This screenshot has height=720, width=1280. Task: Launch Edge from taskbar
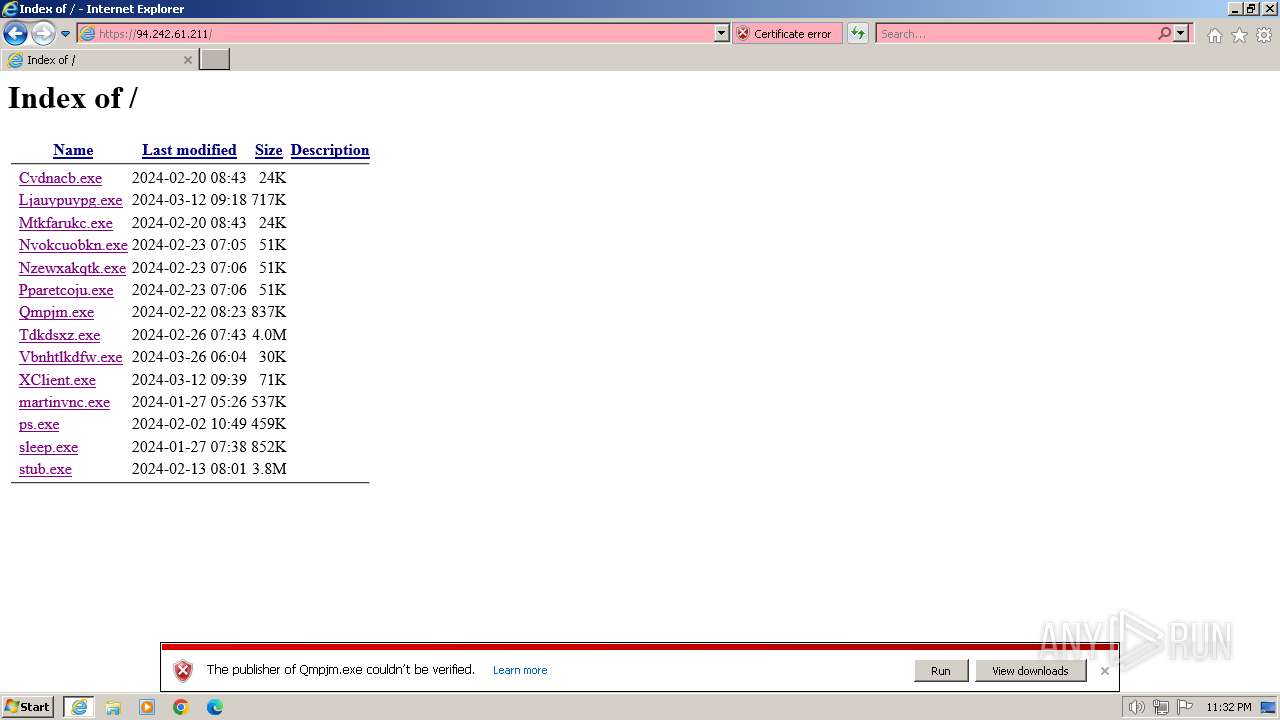tap(215, 707)
